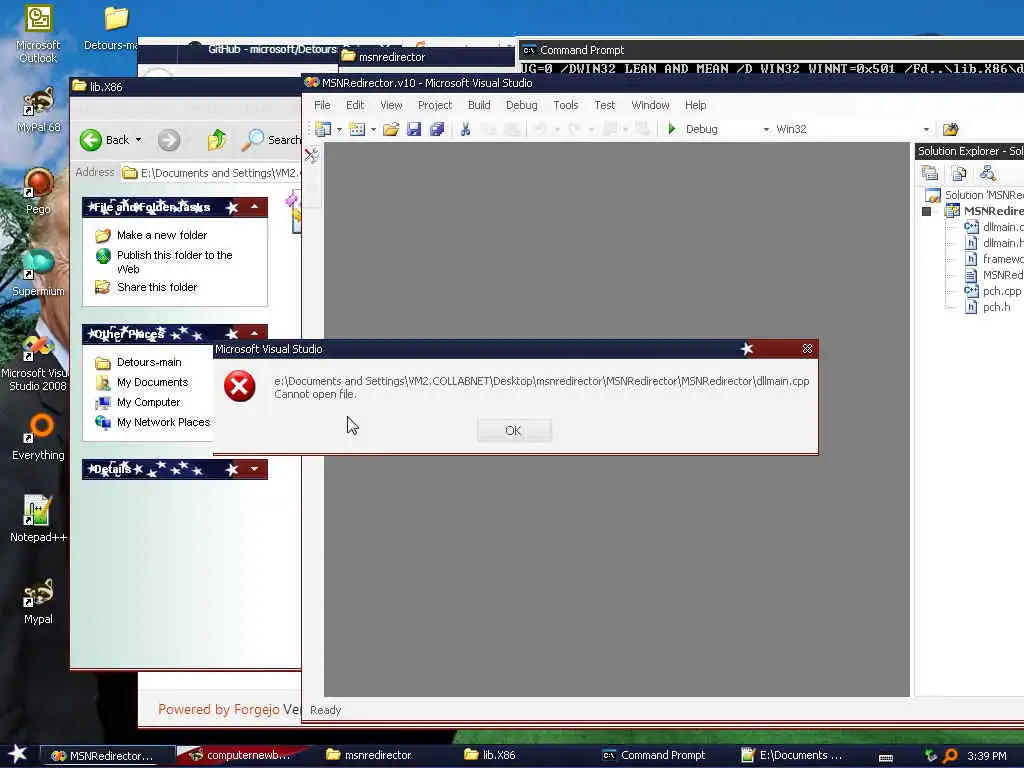Open the Project menu in Visual Studio
The width and height of the screenshot is (1024, 768).
coord(435,105)
